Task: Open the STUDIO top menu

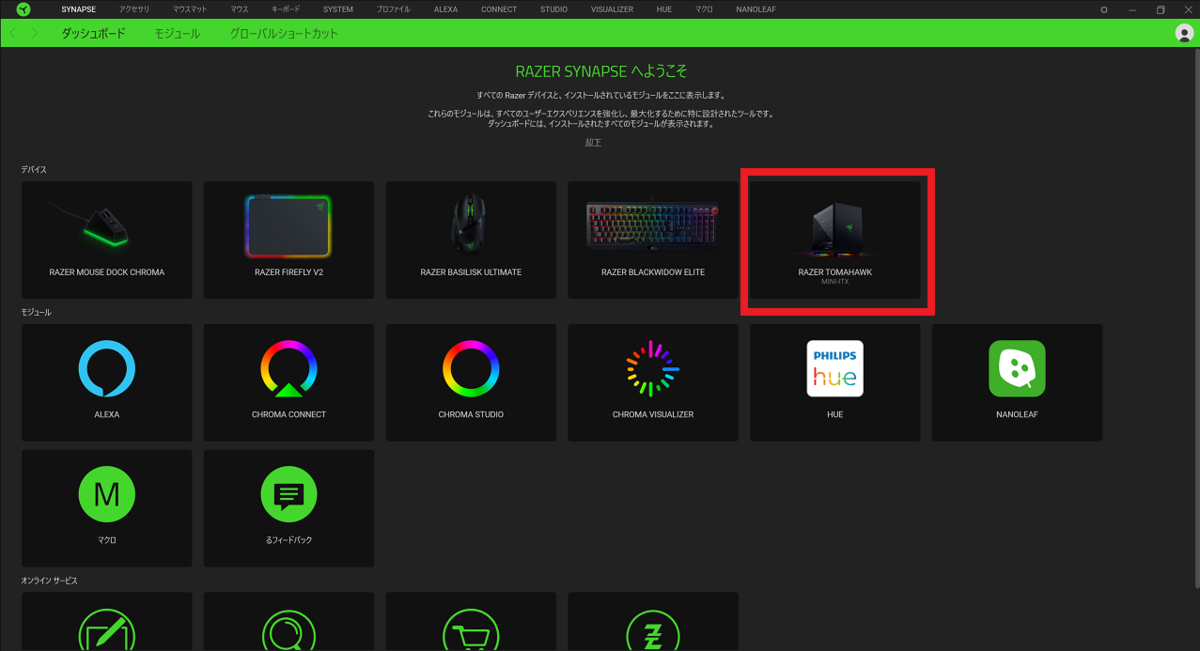Action: tap(554, 9)
